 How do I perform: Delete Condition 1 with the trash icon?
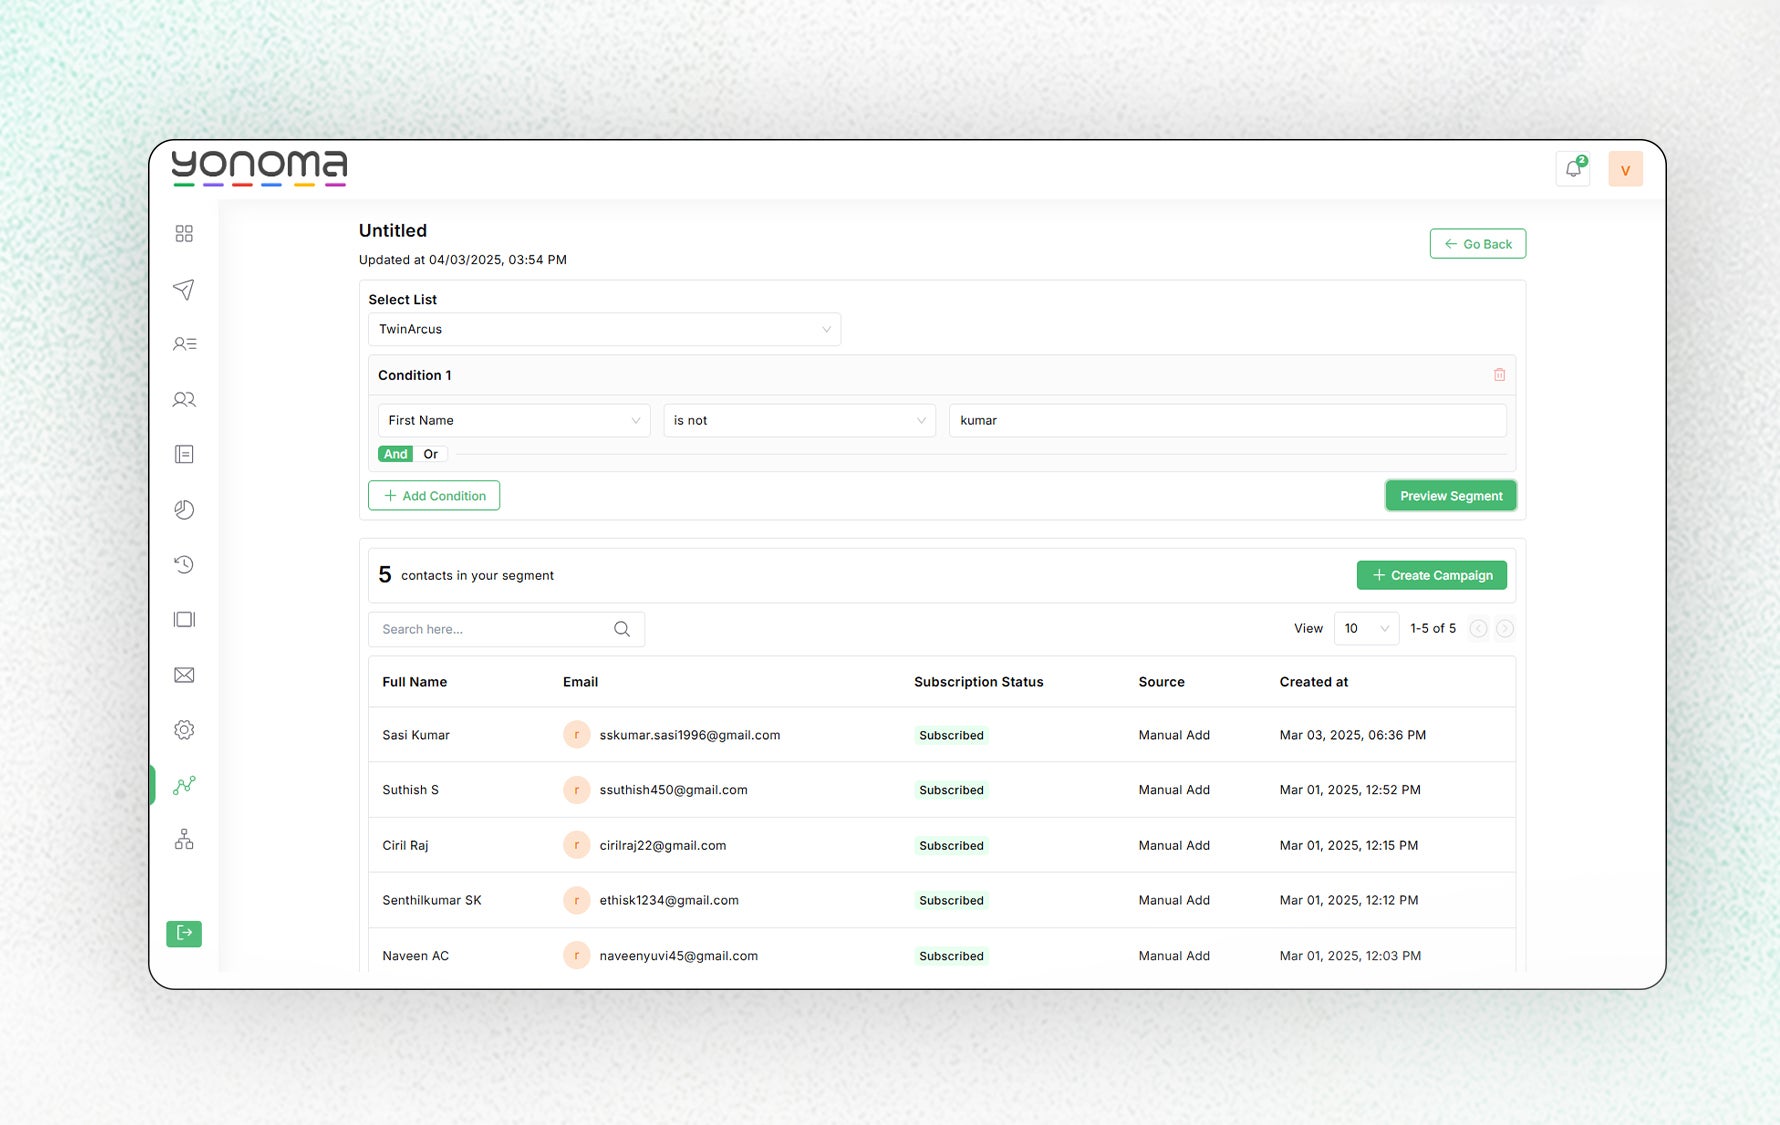pyautogui.click(x=1499, y=375)
